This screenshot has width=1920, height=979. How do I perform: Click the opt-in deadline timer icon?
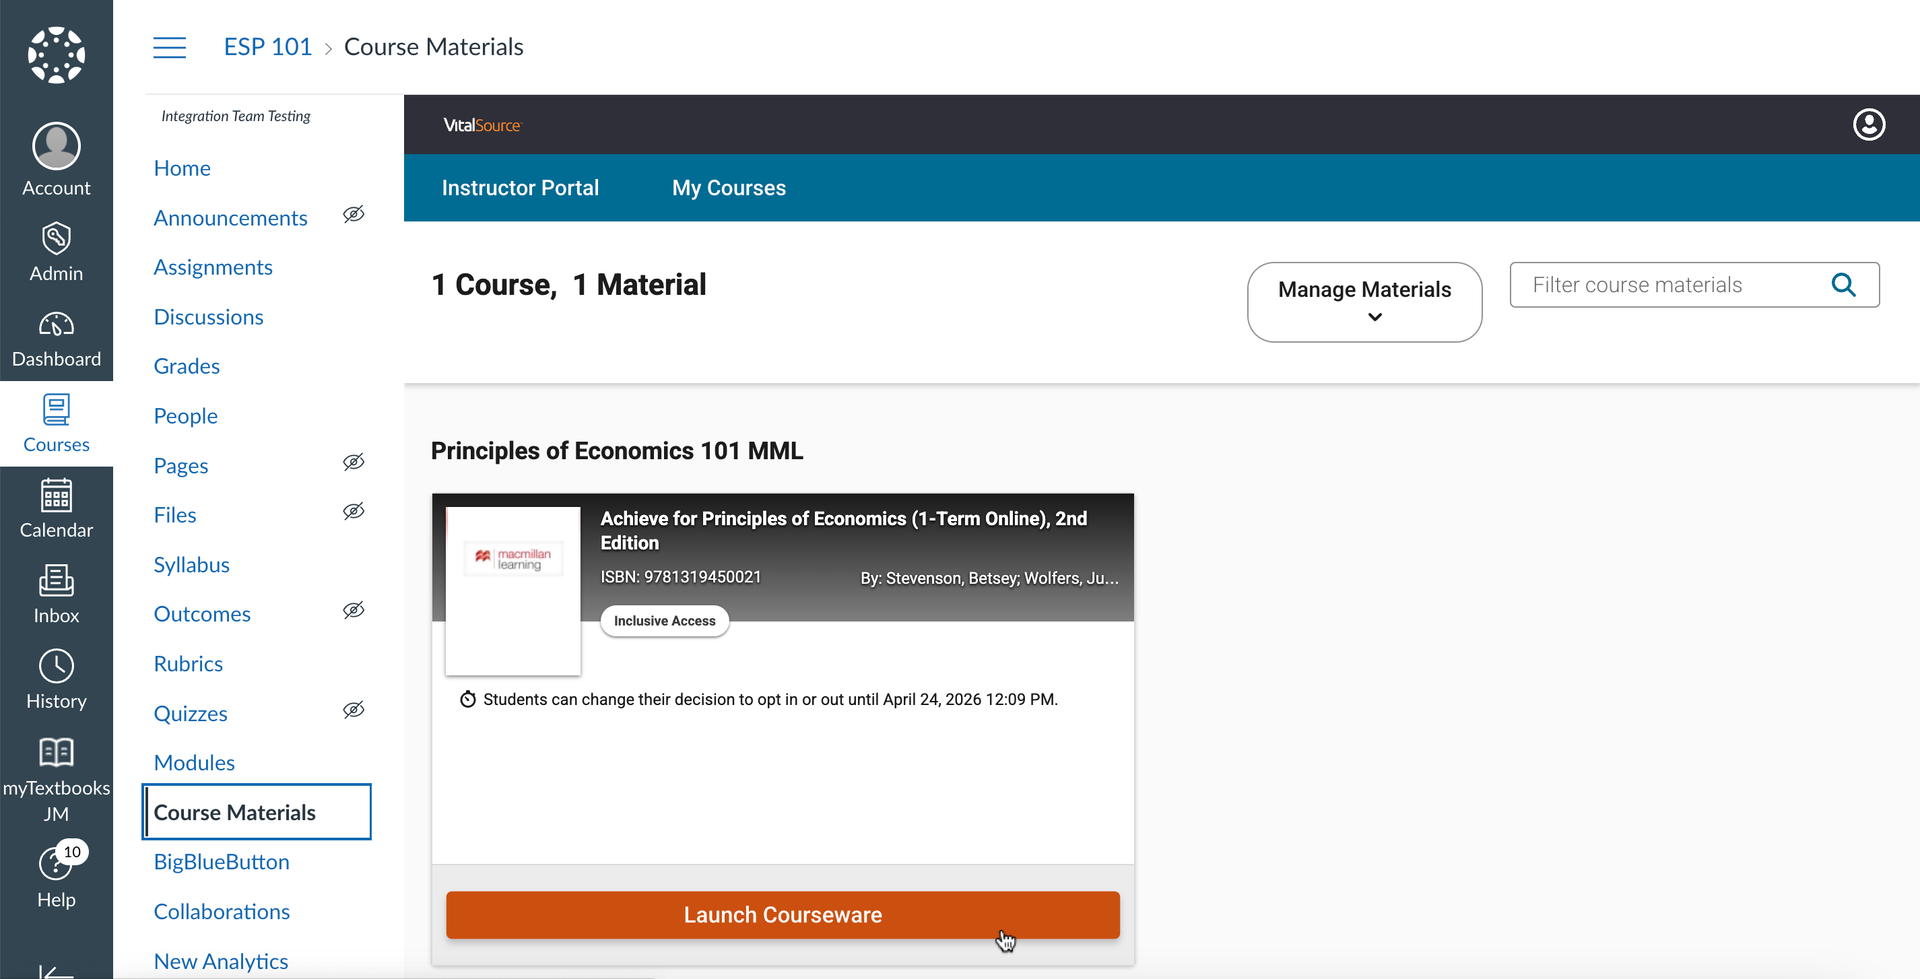[467, 699]
